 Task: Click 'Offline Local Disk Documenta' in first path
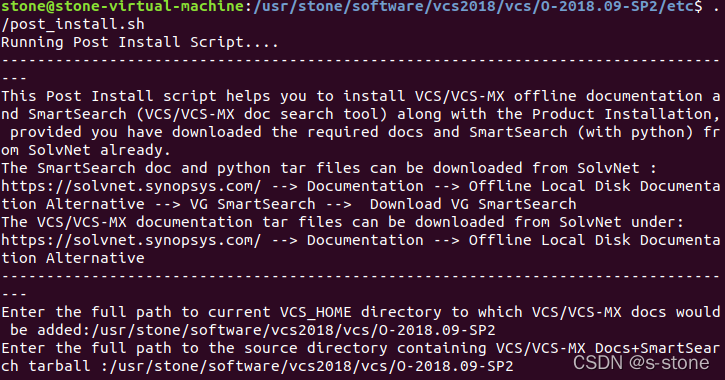[594, 186]
